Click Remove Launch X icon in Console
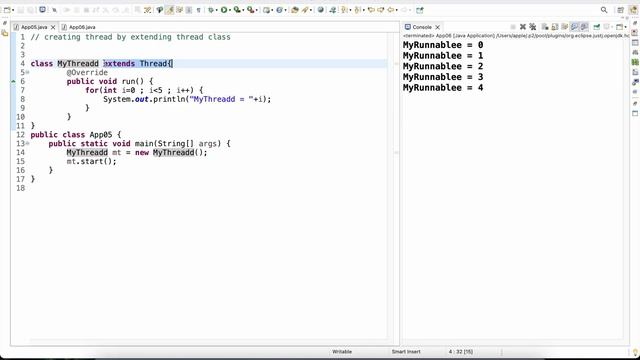 (522, 27)
